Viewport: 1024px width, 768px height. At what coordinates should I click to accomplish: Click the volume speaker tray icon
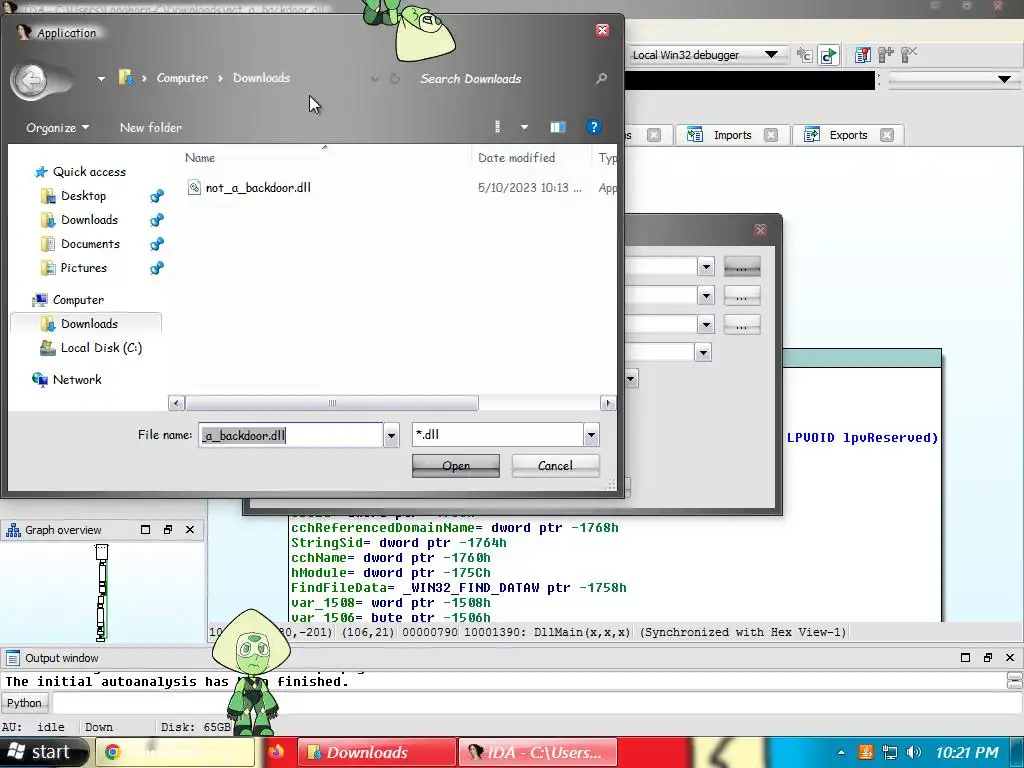[914, 752]
